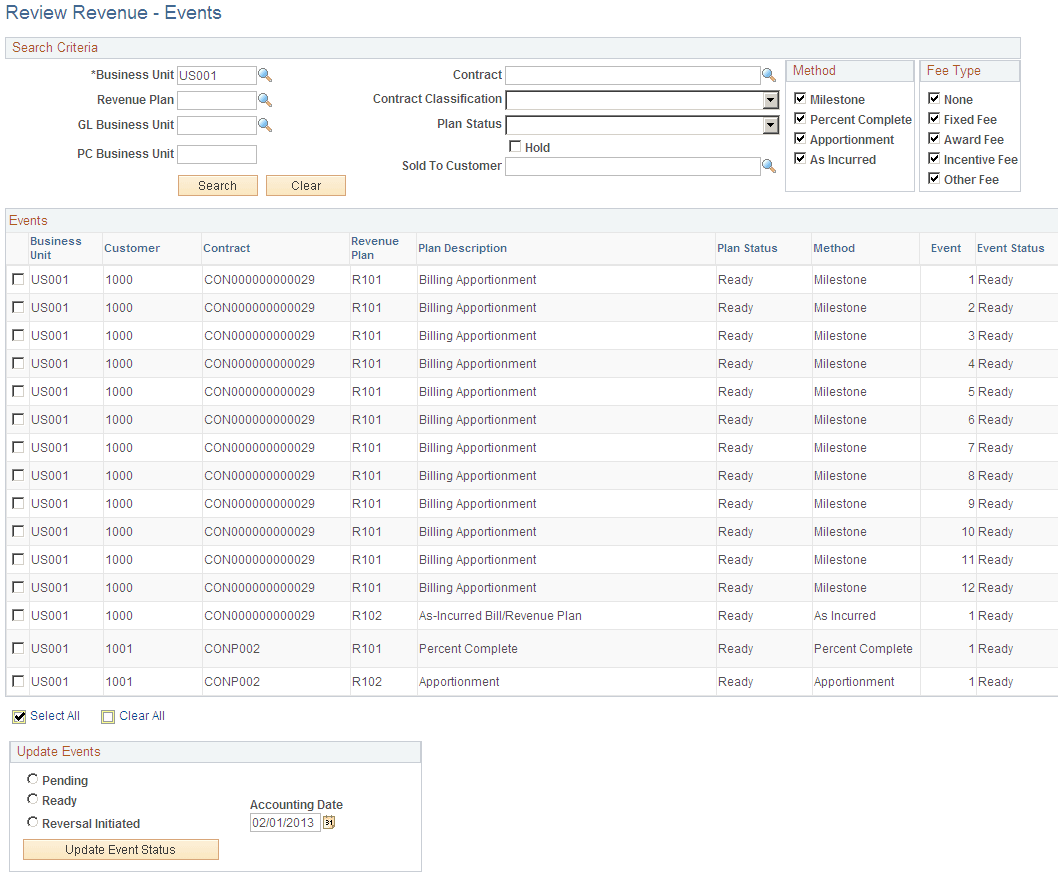Open the Contract field lookup magnifier
Screen dimensions: 1058x879
click(x=768, y=75)
